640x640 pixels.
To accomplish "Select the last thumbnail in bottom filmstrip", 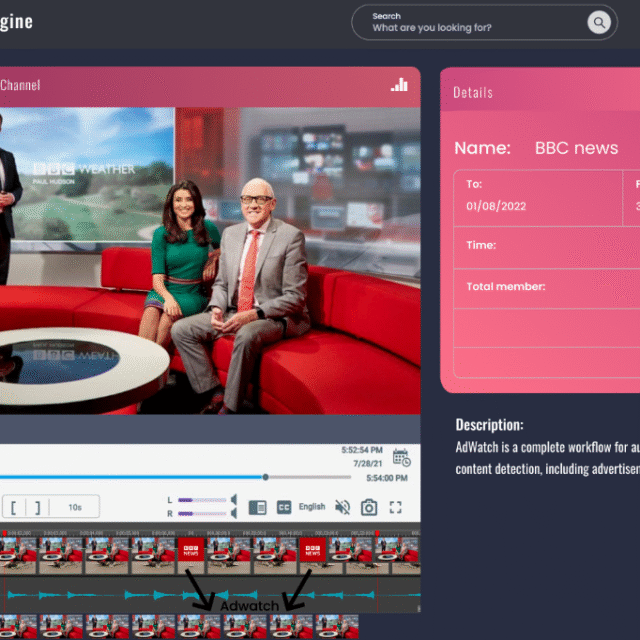I will pyautogui.click(x=337, y=627).
